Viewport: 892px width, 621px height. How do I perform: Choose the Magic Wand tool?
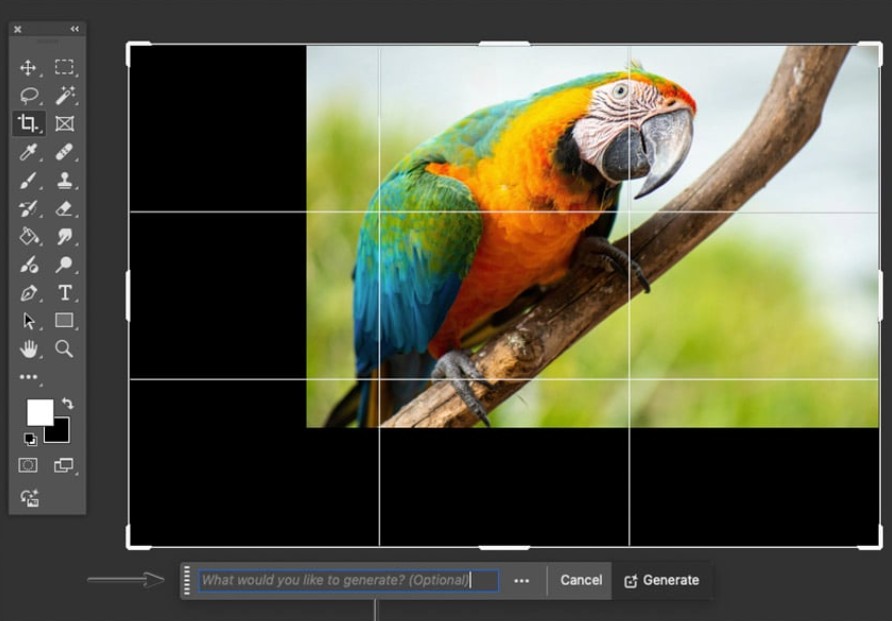[x=64, y=96]
